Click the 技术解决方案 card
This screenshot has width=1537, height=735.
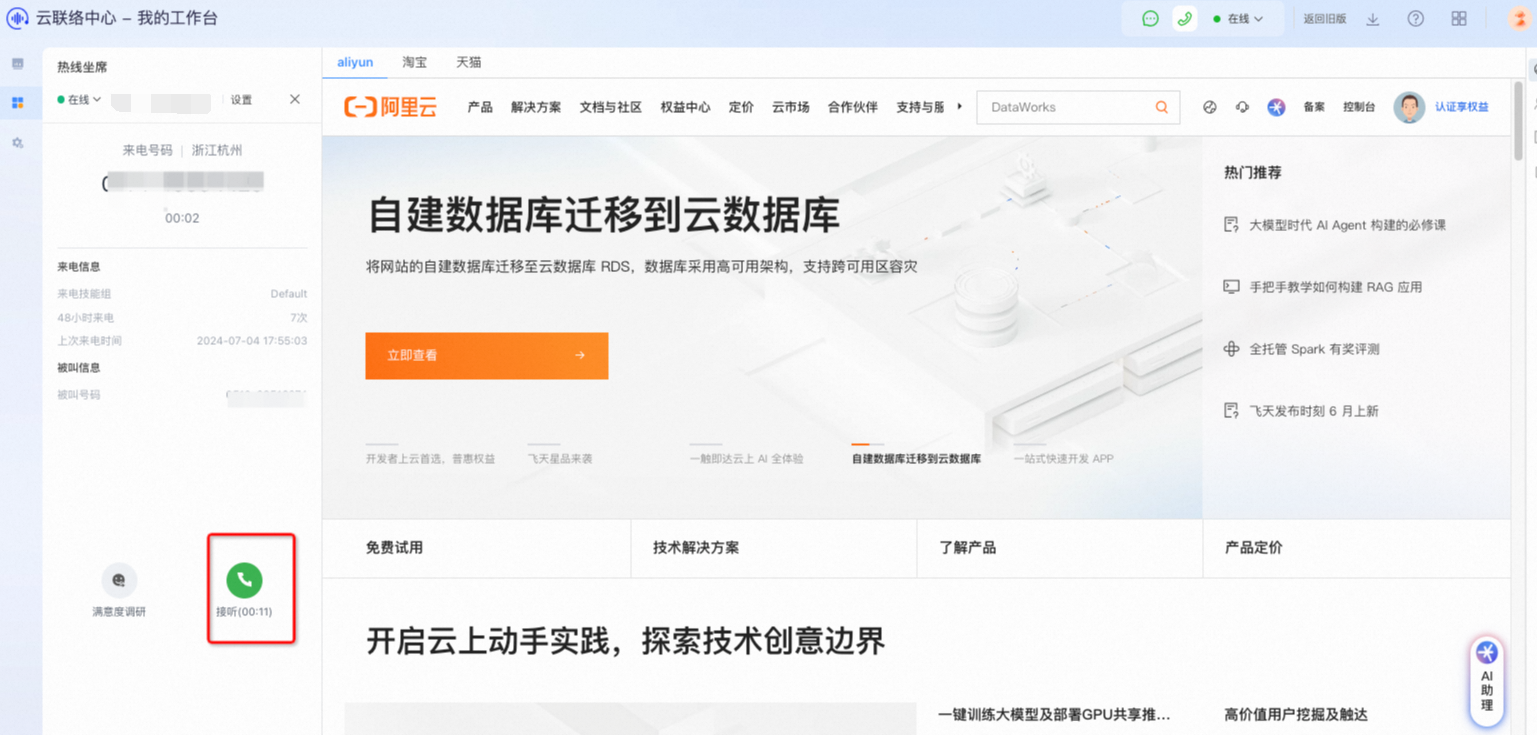(x=773, y=548)
